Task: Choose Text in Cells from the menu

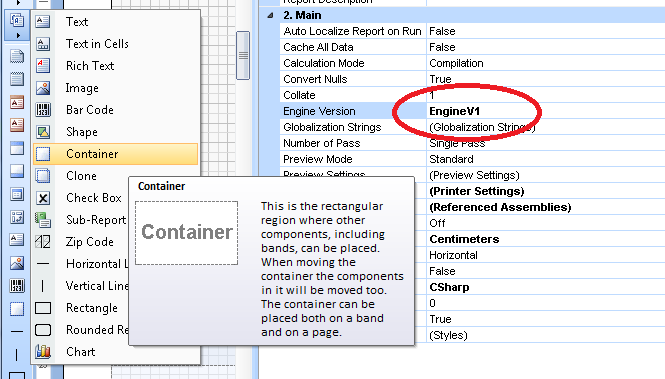Action: coord(115,44)
